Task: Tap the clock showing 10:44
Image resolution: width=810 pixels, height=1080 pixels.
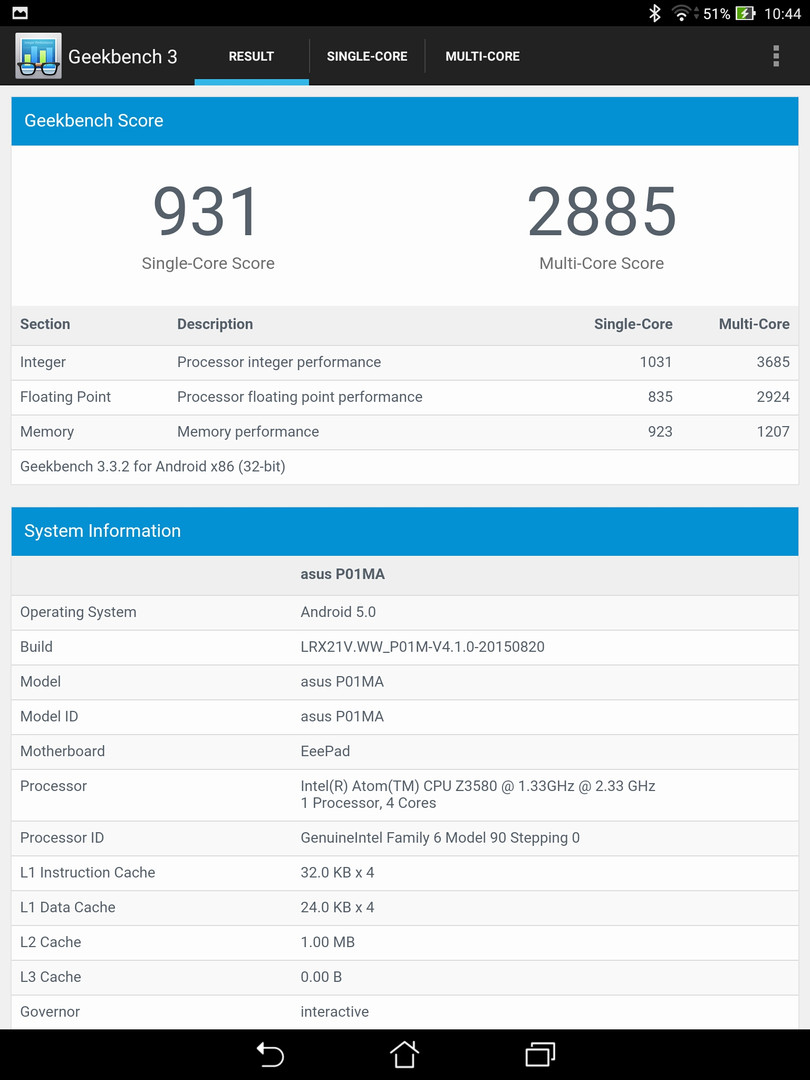Action: coord(782,14)
